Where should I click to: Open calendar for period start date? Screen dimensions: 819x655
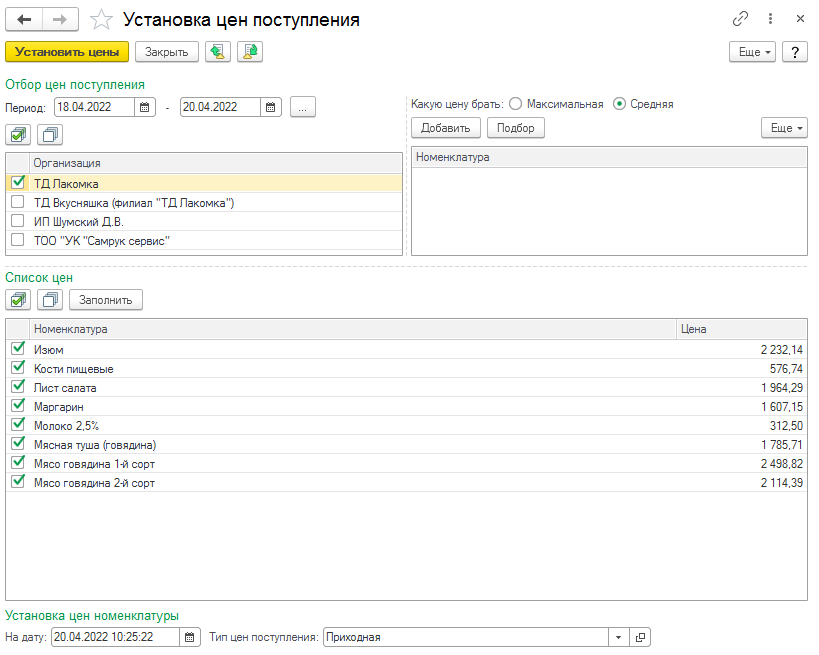point(145,107)
